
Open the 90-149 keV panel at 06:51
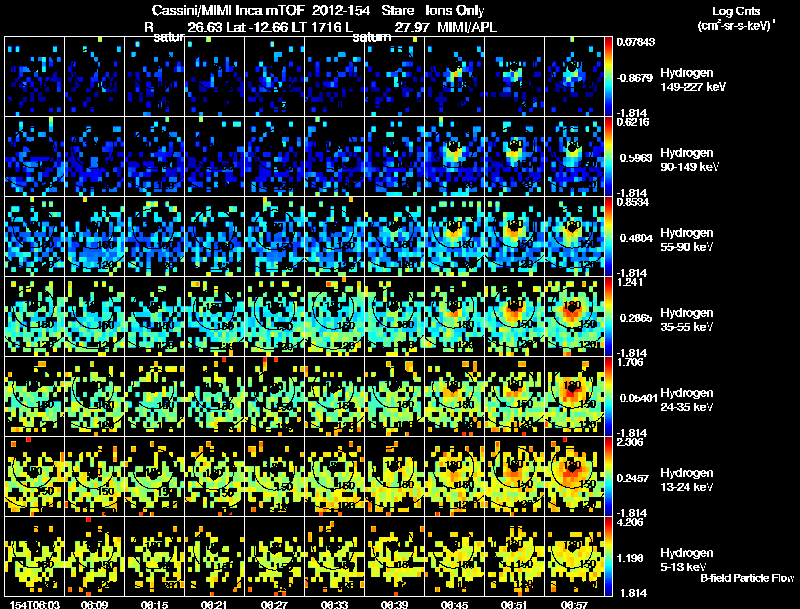[x=514, y=157]
